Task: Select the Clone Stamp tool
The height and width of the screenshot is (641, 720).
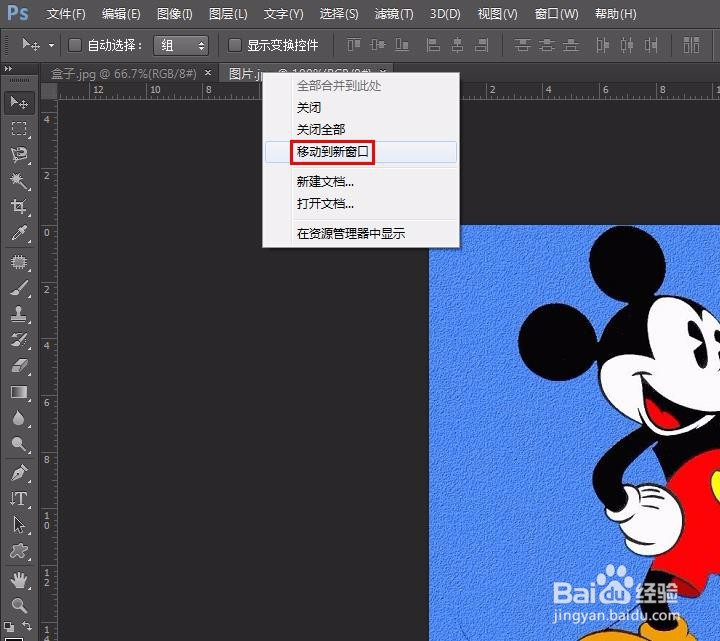Action: (x=19, y=314)
